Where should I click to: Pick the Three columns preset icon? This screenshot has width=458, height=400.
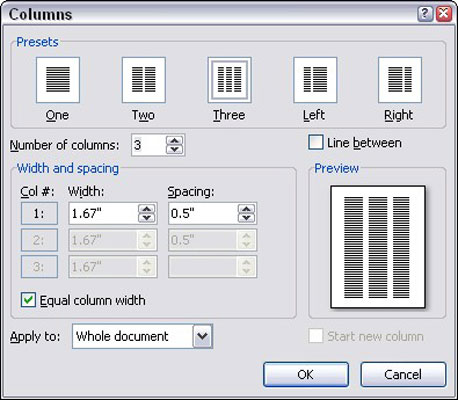229,80
